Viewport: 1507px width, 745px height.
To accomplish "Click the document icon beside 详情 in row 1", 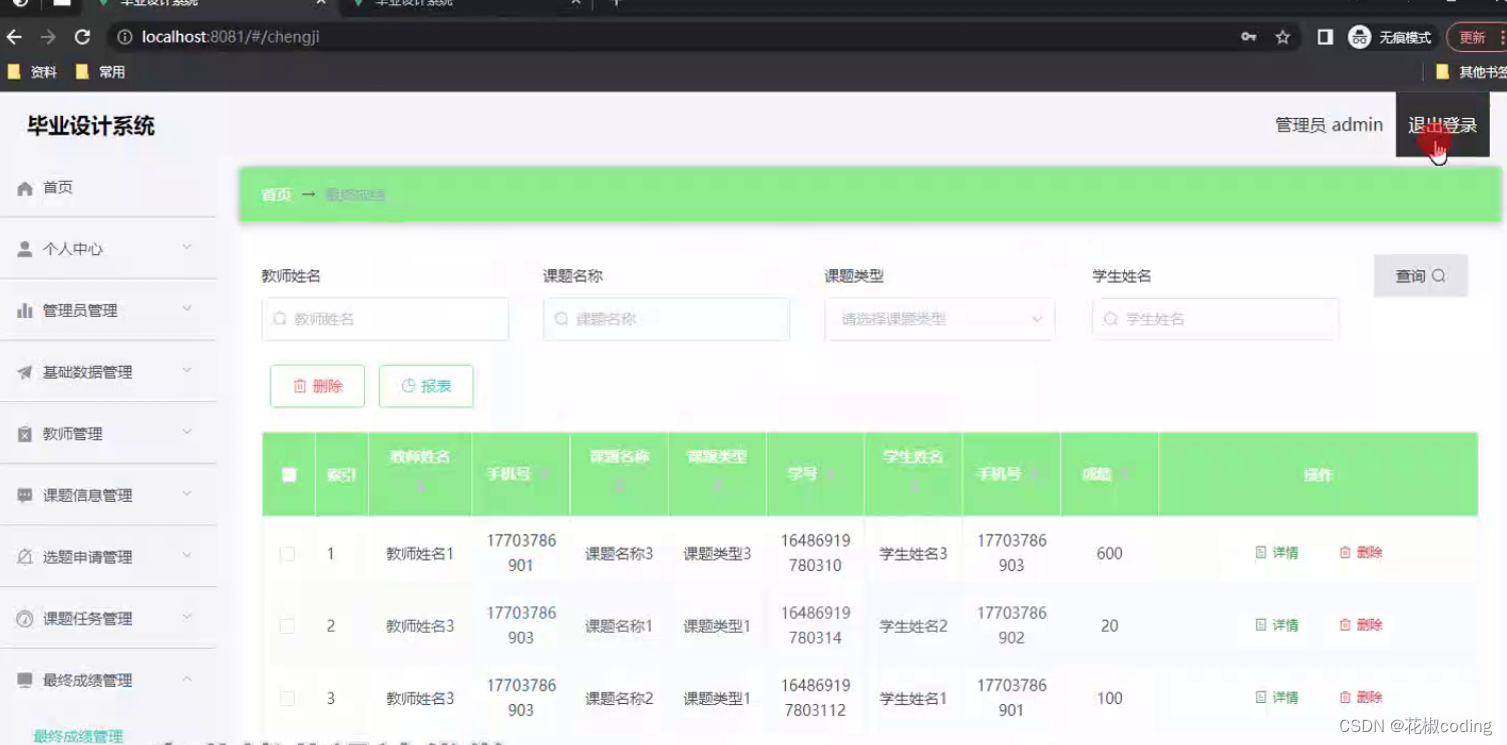I will (1258, 552).
